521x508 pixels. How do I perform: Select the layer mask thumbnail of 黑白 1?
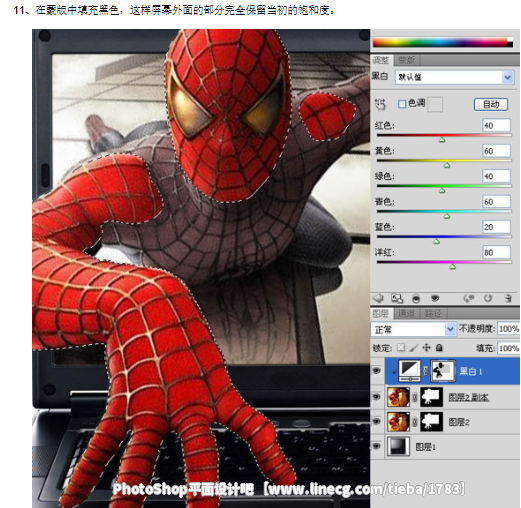point(443,370)
